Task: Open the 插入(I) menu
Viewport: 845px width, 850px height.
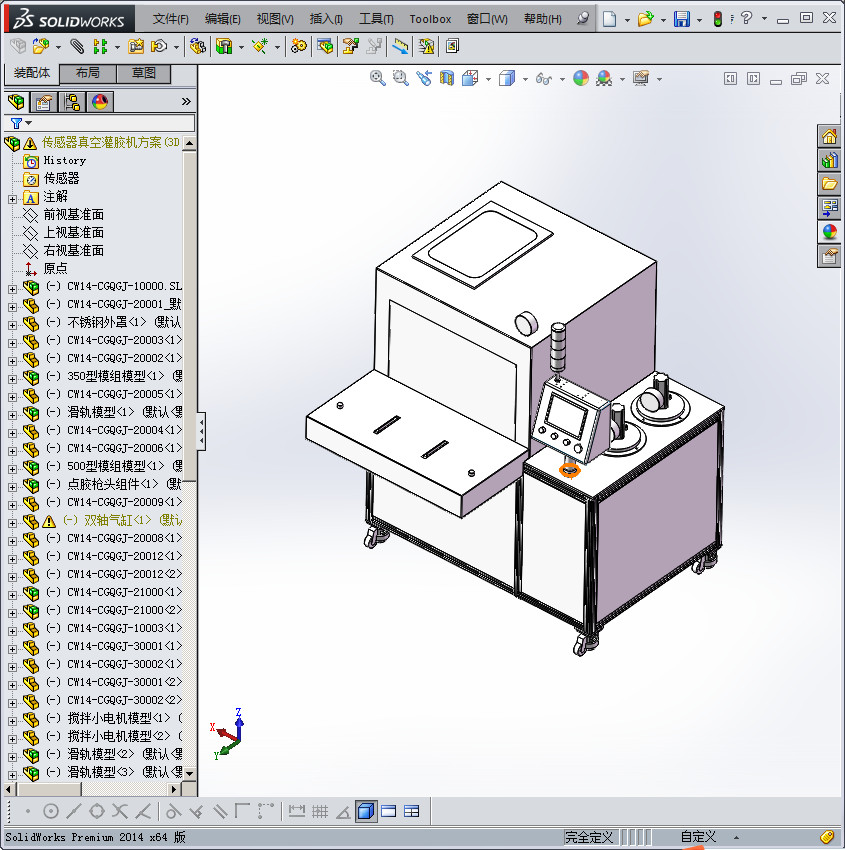Action: point(326,19)
